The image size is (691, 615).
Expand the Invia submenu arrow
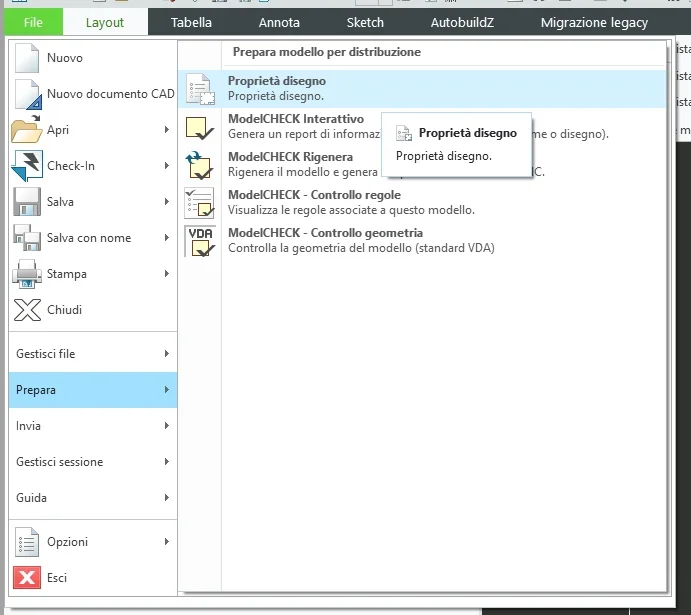(x=166, y=426)
